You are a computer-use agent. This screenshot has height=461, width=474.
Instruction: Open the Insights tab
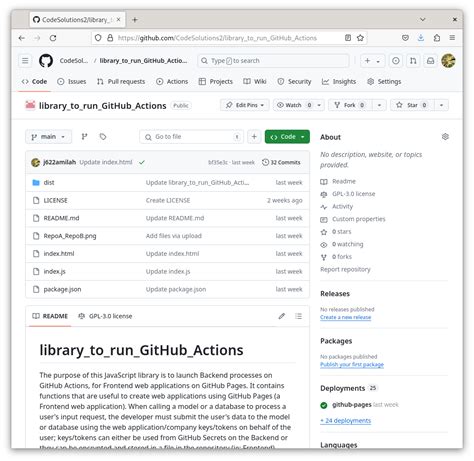pyautogui.click(x=339, y=81)
